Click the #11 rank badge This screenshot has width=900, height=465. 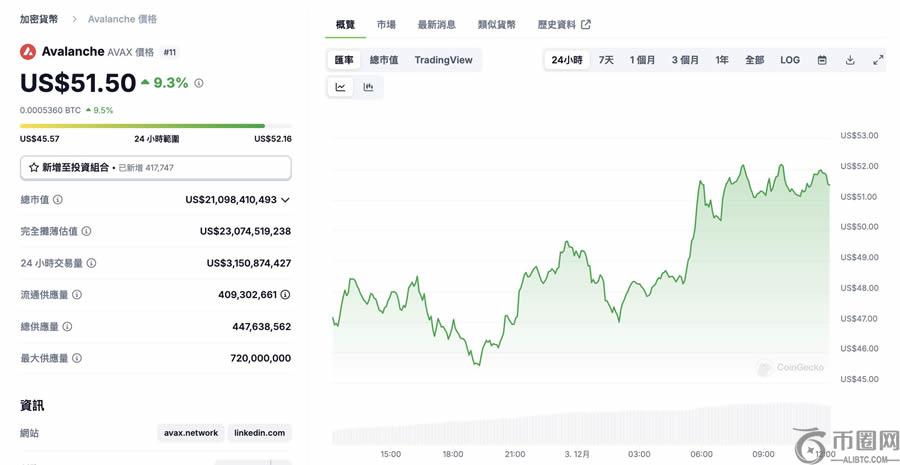click(x=169, y=52)
